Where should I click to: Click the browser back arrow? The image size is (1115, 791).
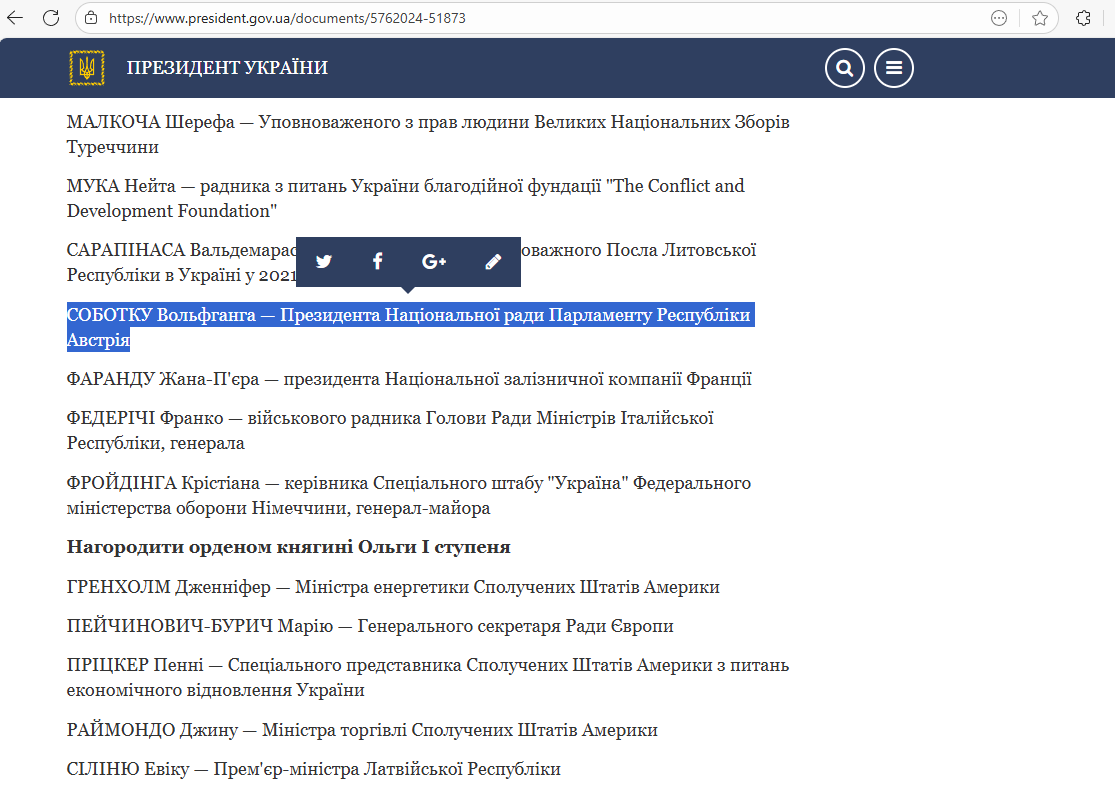[x=15, y=18]
